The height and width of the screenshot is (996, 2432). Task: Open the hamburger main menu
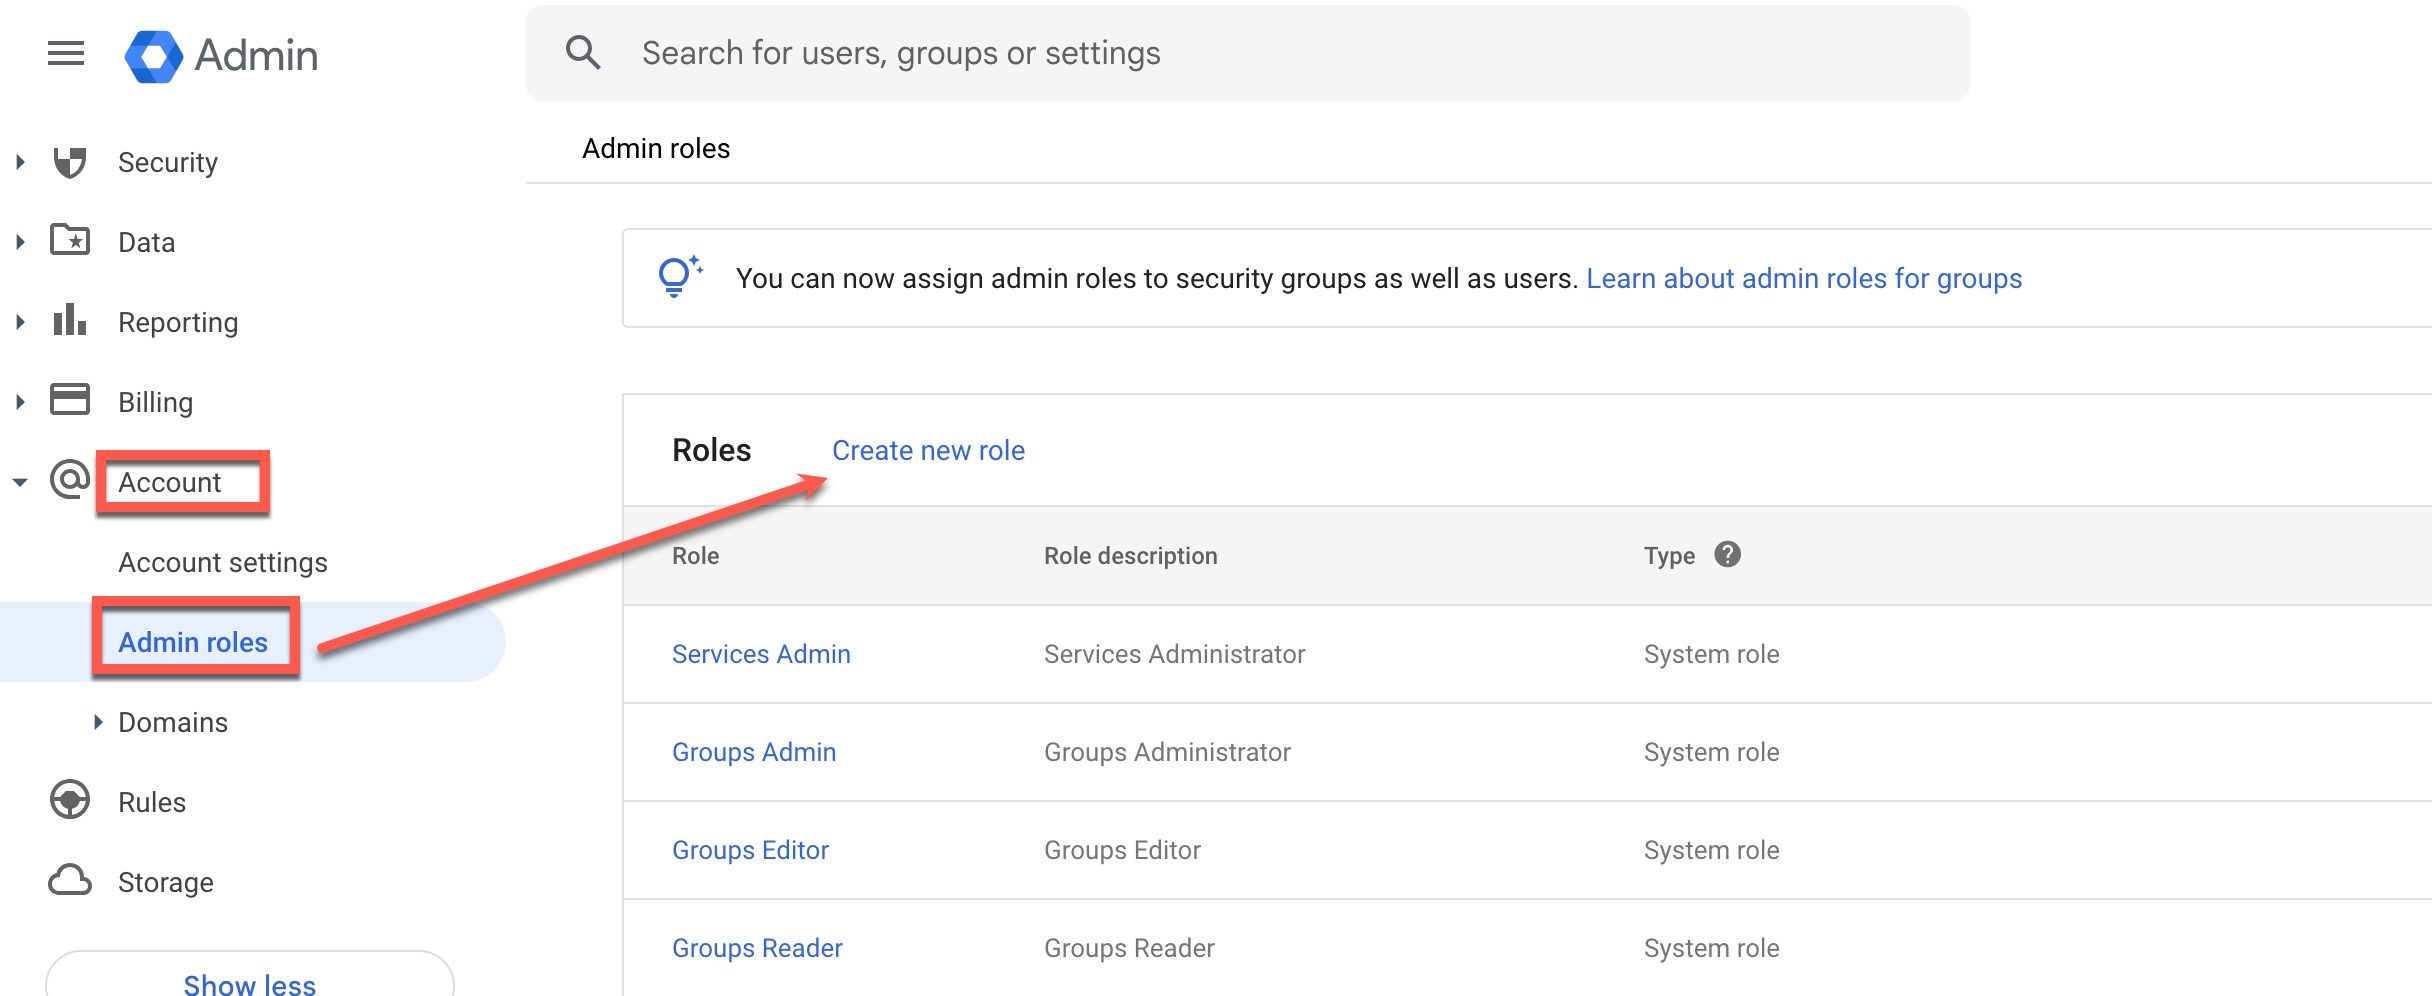(x=66, y=53)
